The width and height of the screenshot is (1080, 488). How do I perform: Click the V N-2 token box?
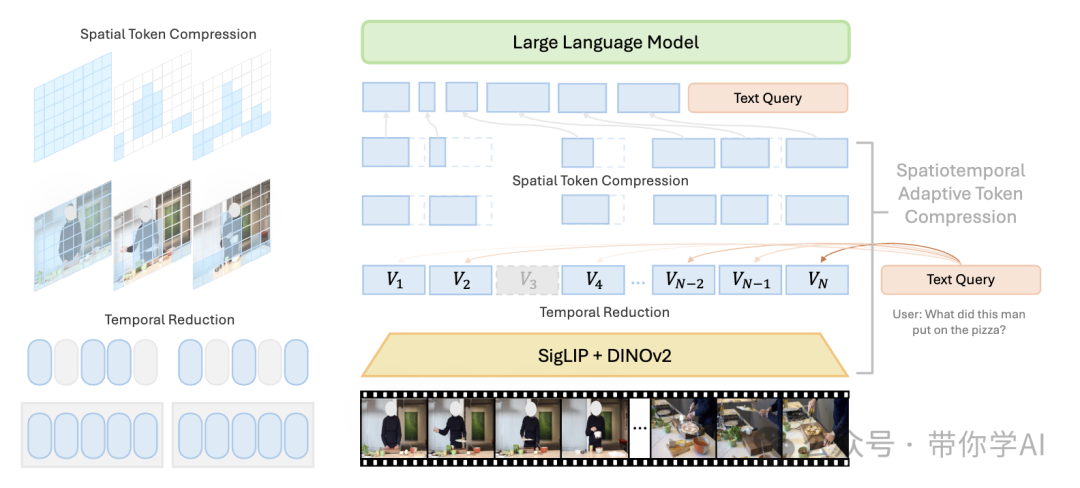pyautogui.click(x=683, y=279)
